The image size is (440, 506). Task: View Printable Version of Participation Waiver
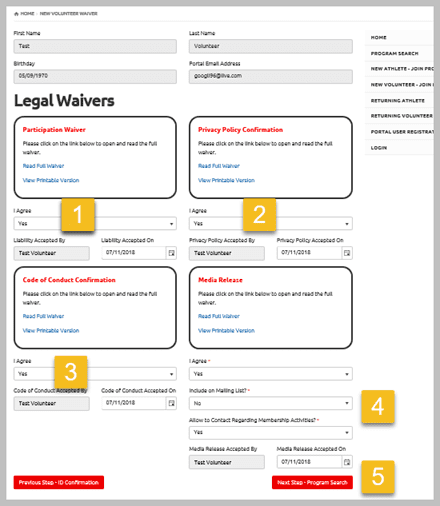click(x=51, y=180)
